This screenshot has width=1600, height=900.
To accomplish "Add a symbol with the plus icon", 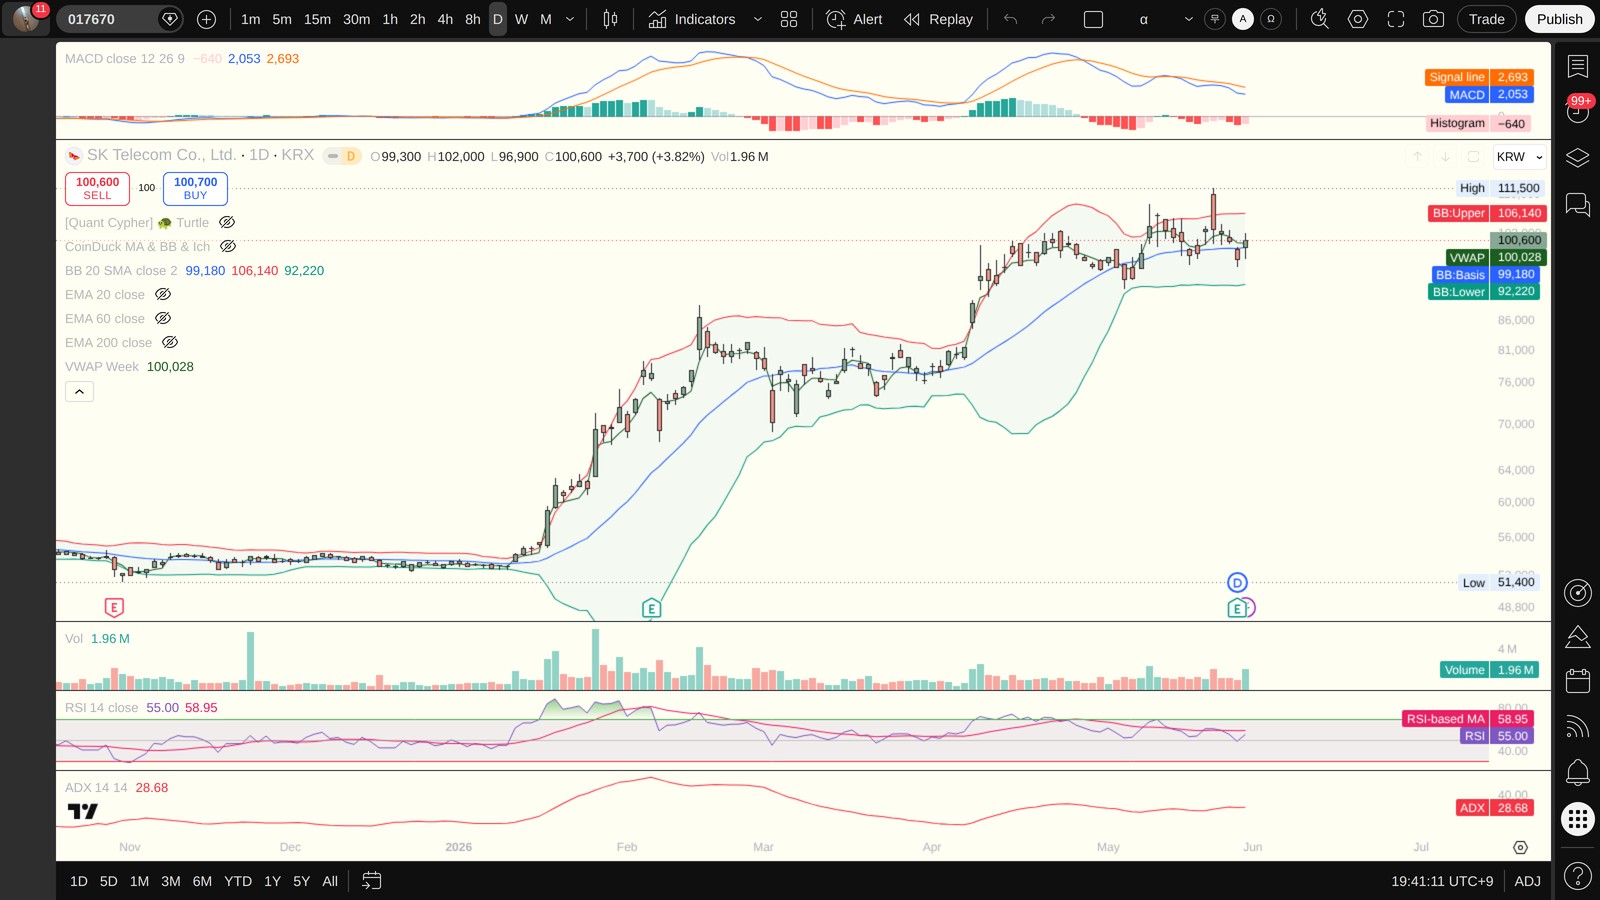I will (x=206, y=19).
